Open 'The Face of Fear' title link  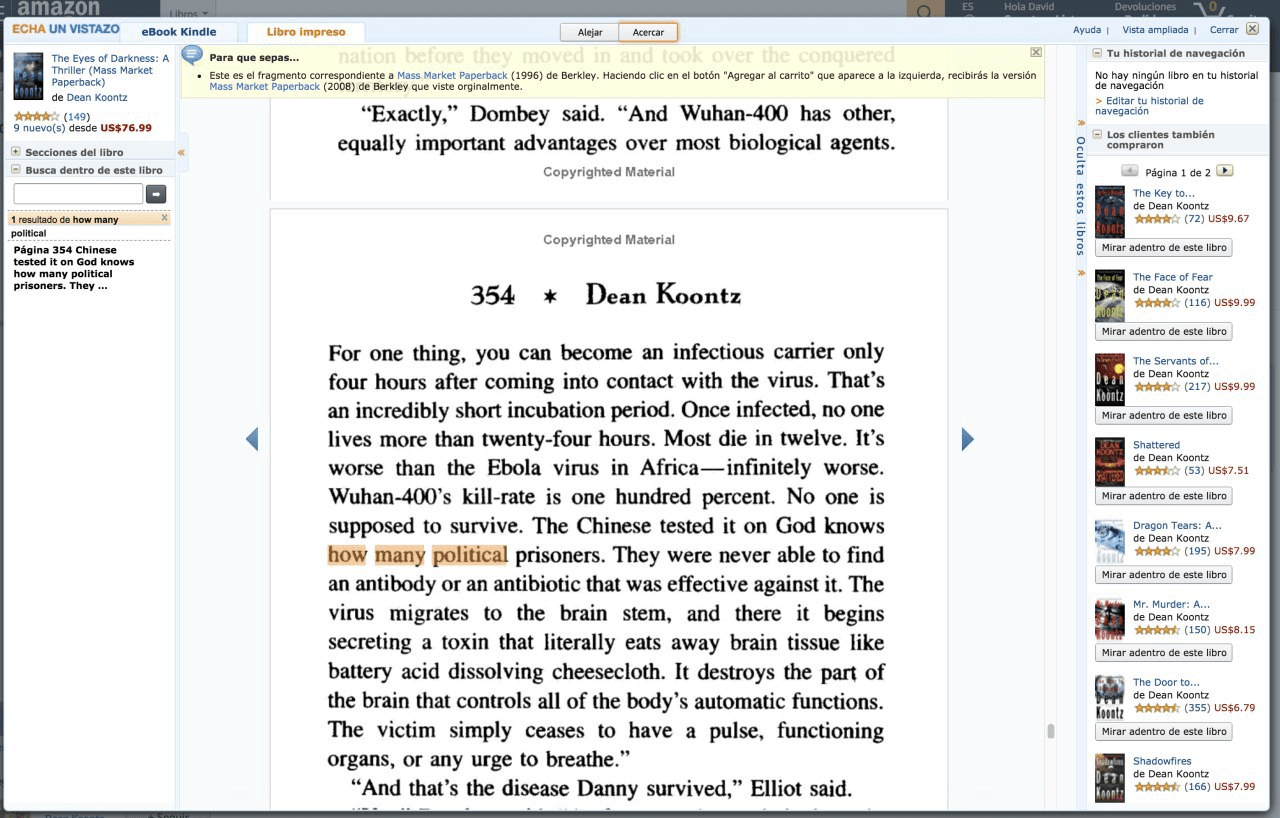(x=1172, y=277)
